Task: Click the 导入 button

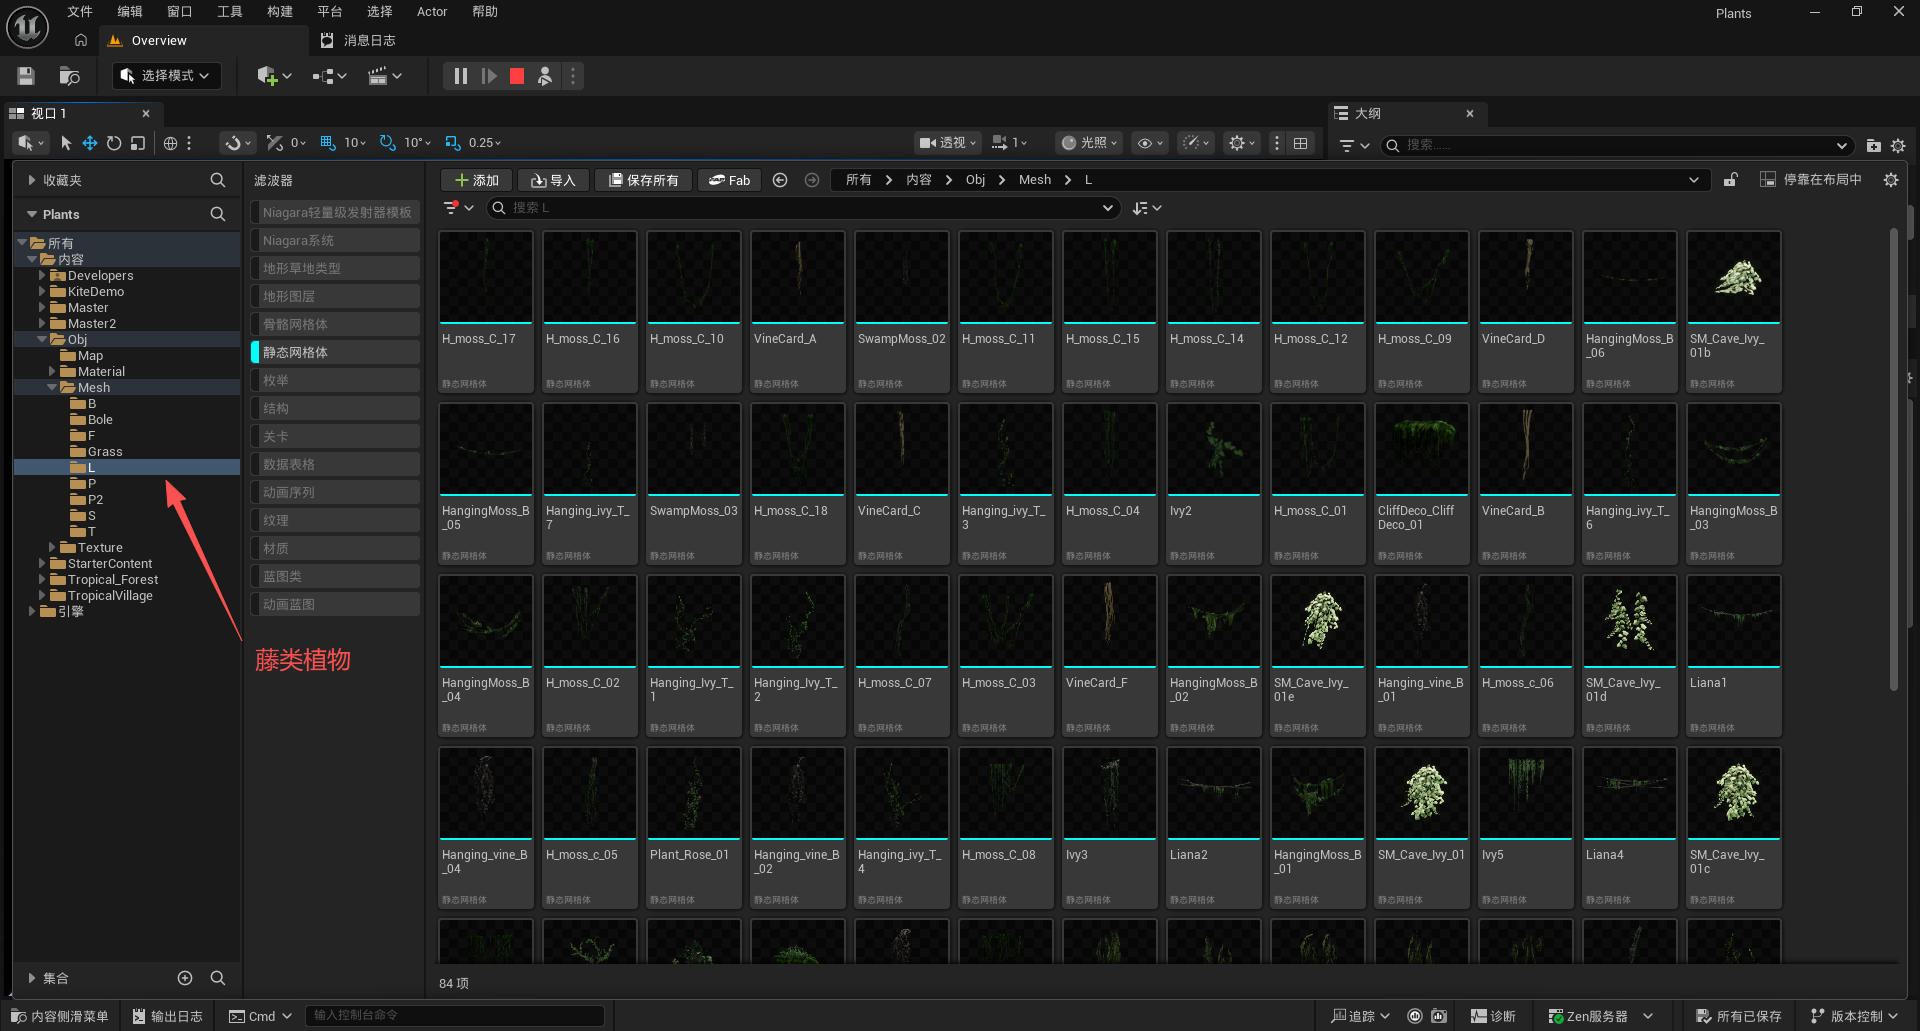Action: click(553, 180)
